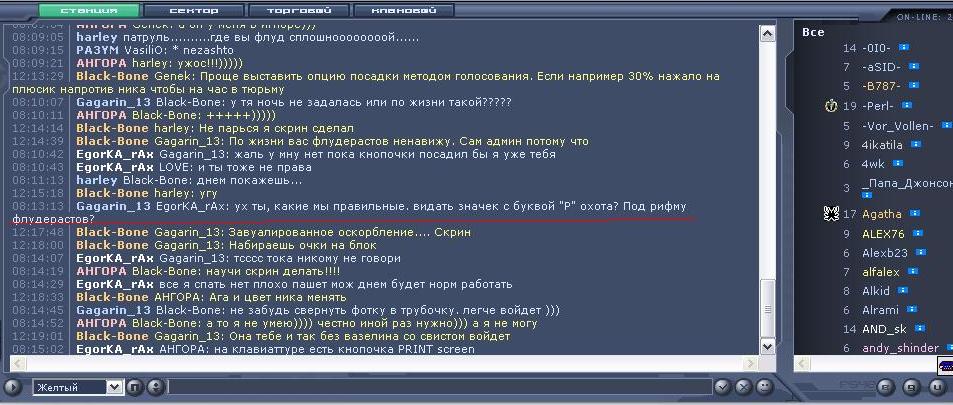Select player ALEX76 in the user list
Image resolution: width=953 pixels, height=405 pixels.
coord(882,233)
